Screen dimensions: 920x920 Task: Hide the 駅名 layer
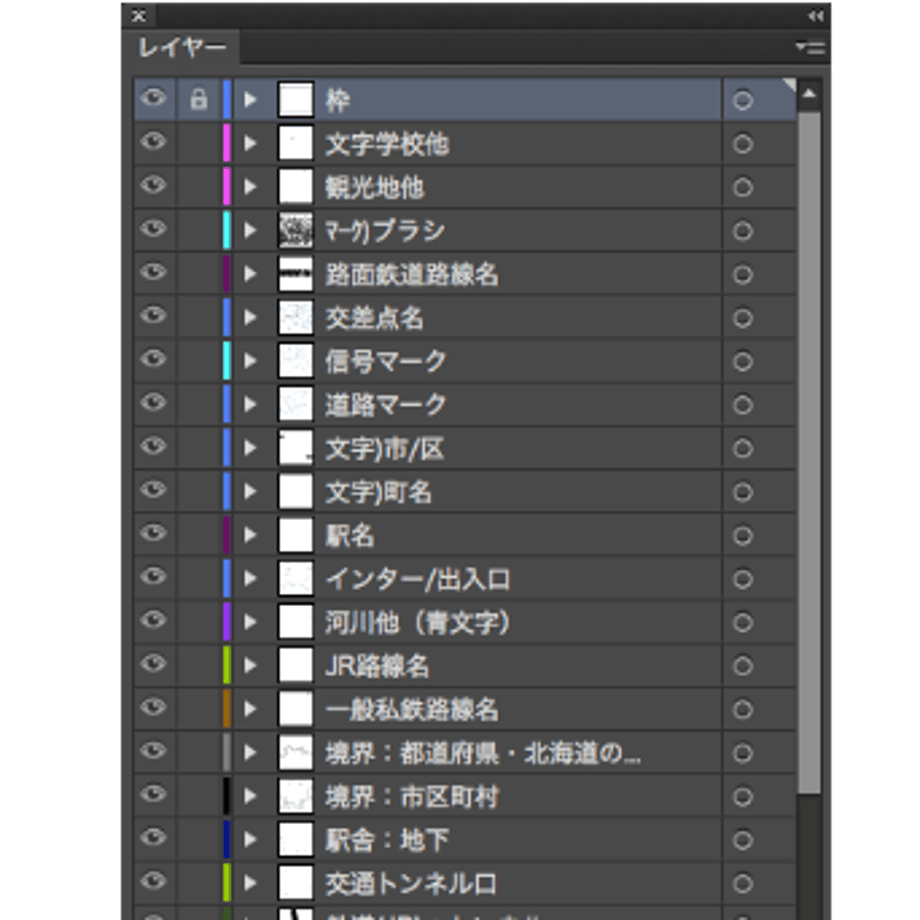pyautogui.click(x=154, y=533)
